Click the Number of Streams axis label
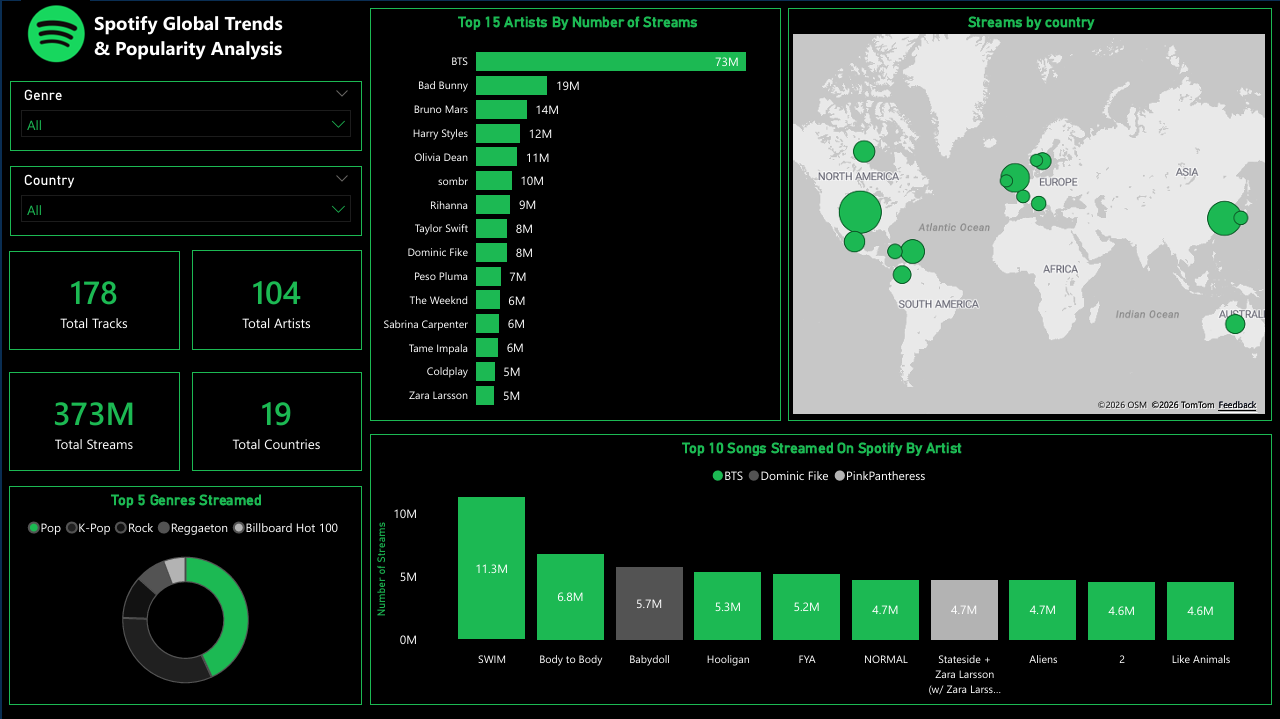This screenshot has width=1280, height=719. tap(381, 568)
